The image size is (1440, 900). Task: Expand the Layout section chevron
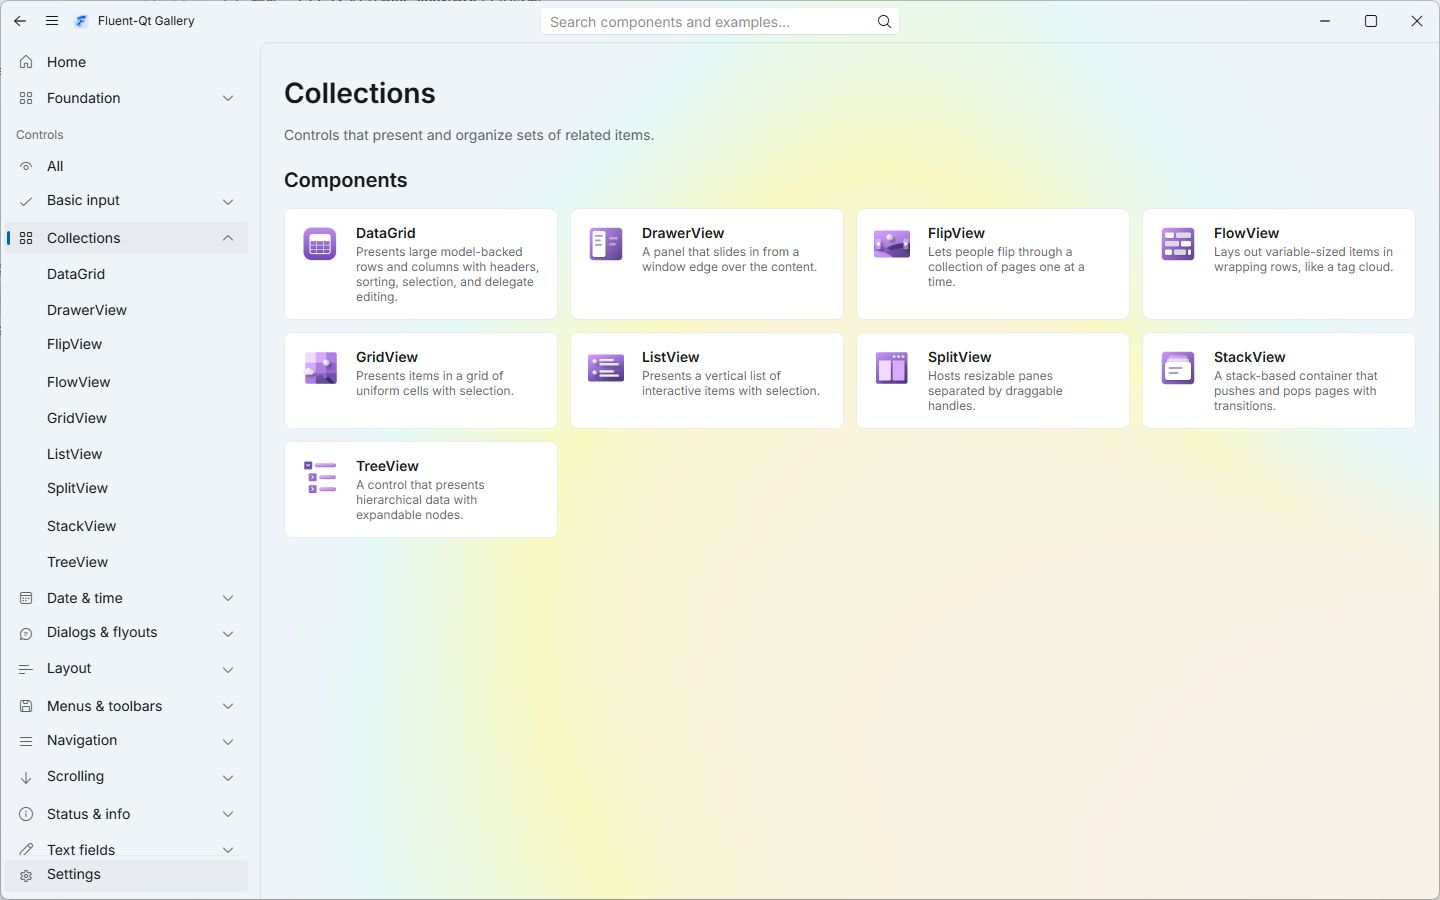pyautogui.click(x=228, y=670)
